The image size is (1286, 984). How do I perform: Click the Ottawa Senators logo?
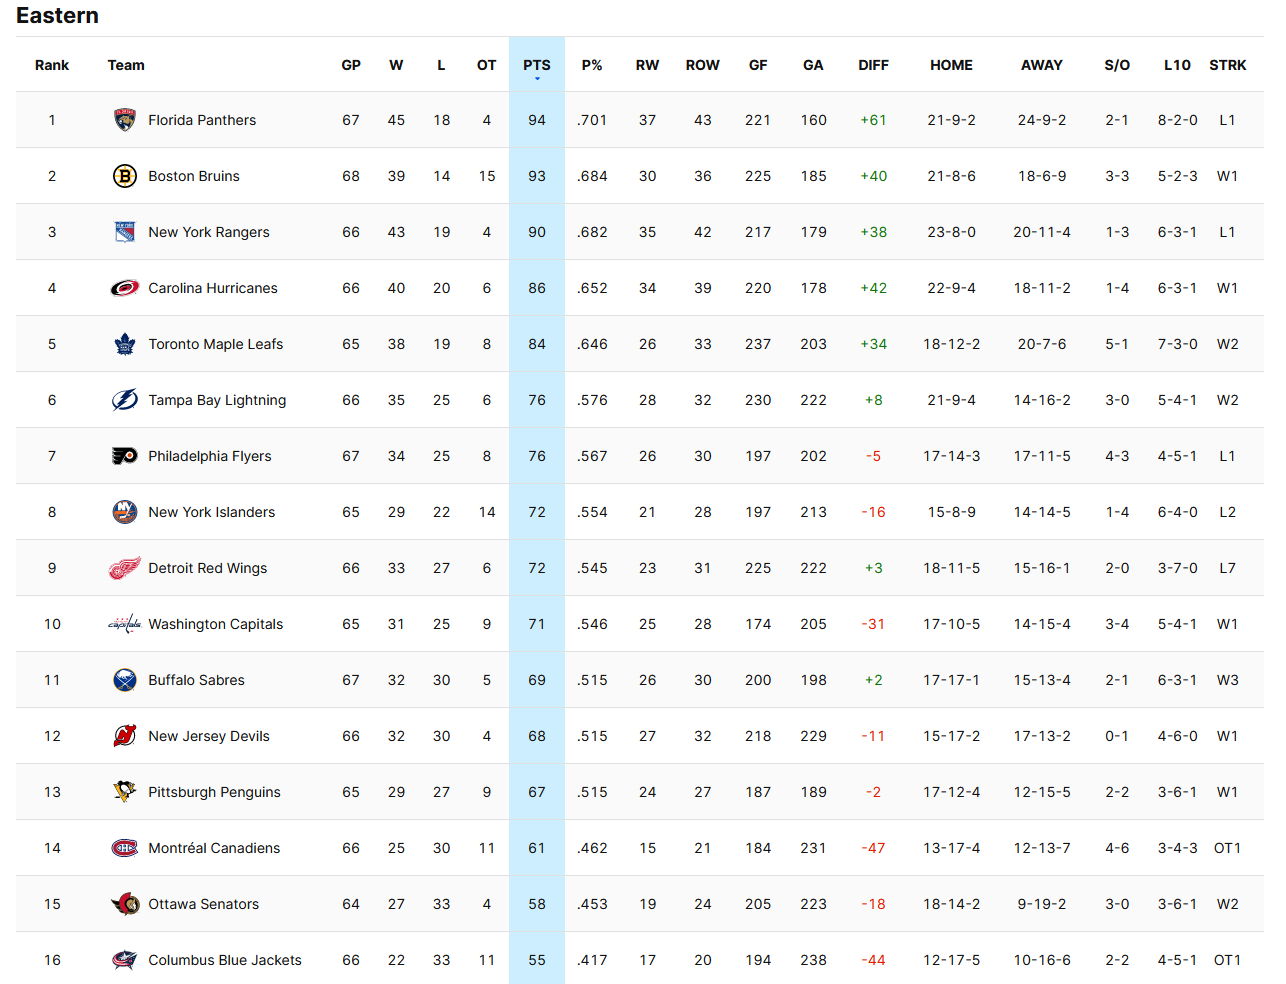click(125, 904)
